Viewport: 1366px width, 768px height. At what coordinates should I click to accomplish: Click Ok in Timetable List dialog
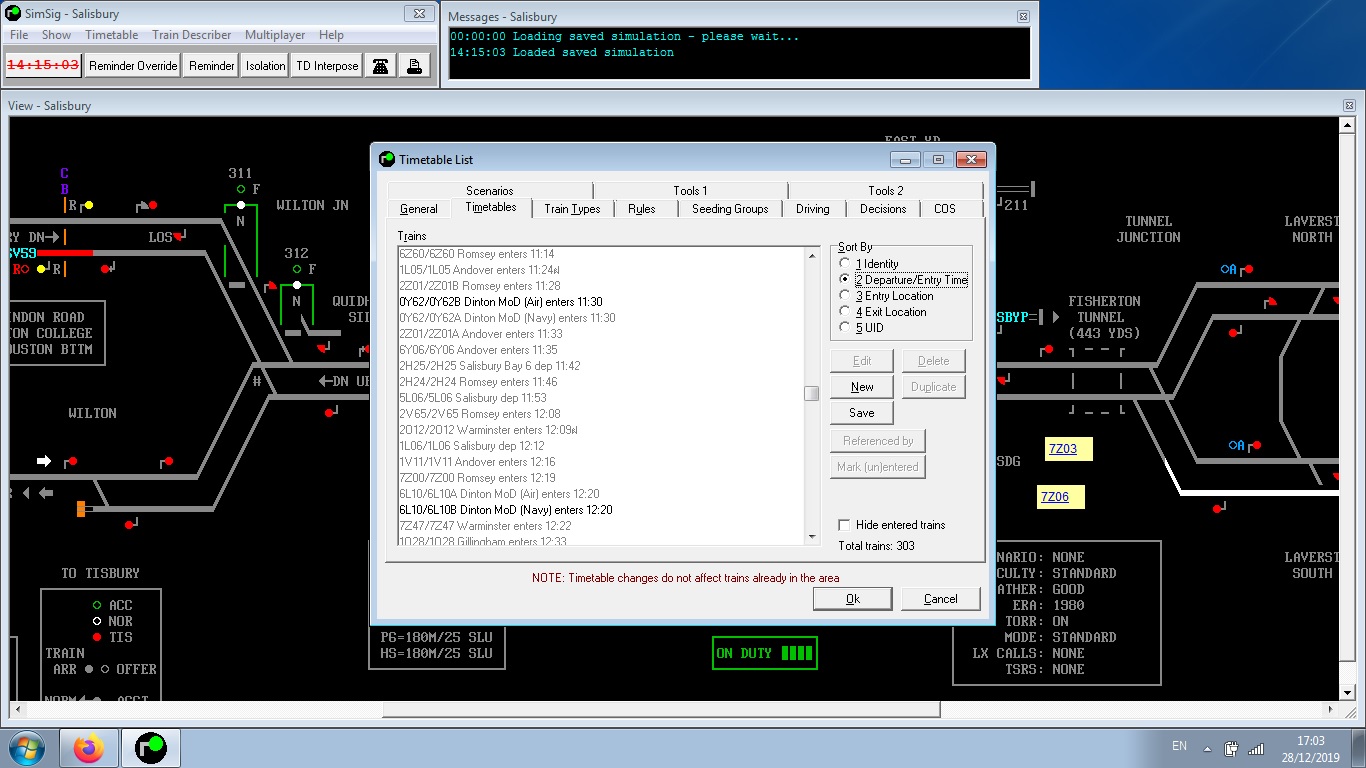click(852, 599)
